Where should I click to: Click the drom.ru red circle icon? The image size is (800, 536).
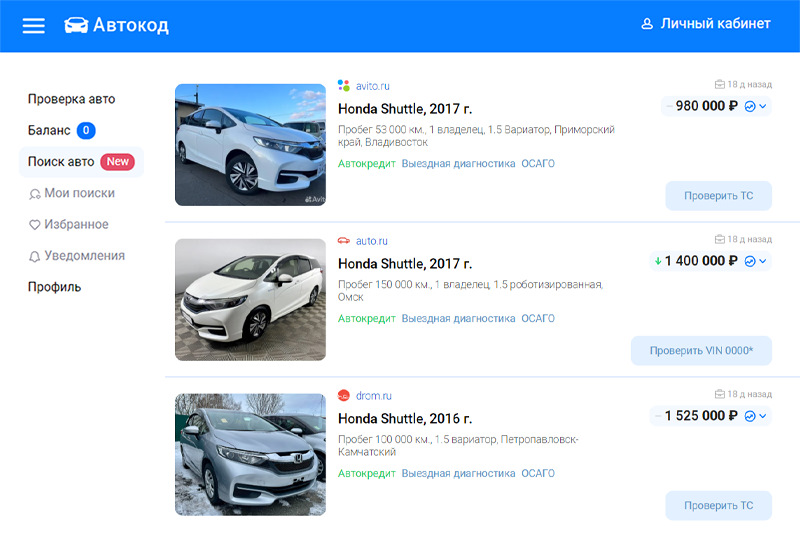343,395
